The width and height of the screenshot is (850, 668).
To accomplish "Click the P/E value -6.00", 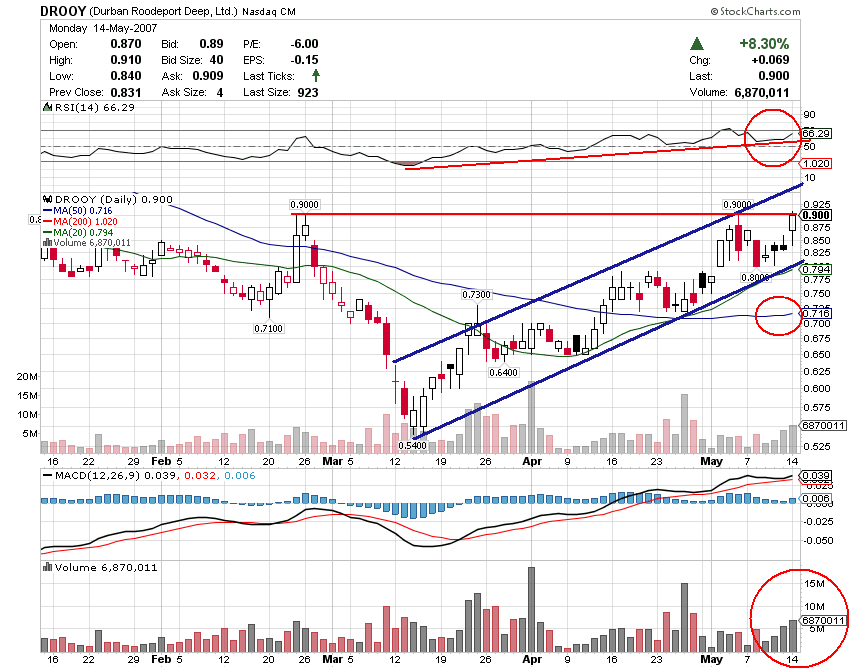I will pos(304,44).
